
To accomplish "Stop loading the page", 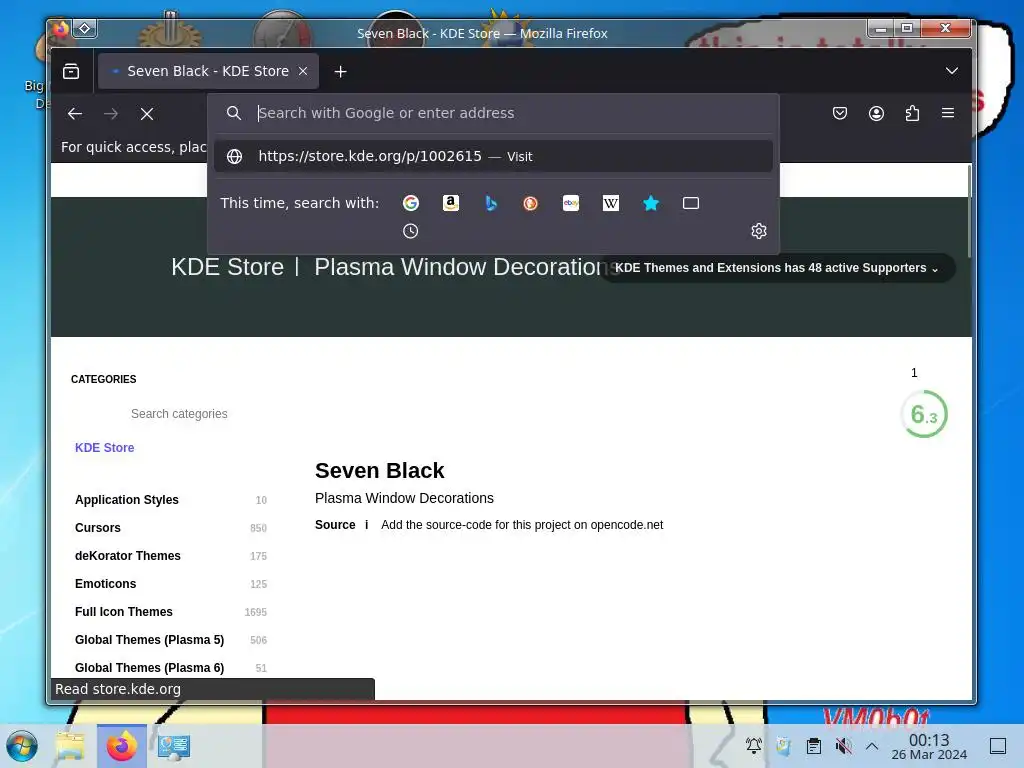I will [147, 114].
